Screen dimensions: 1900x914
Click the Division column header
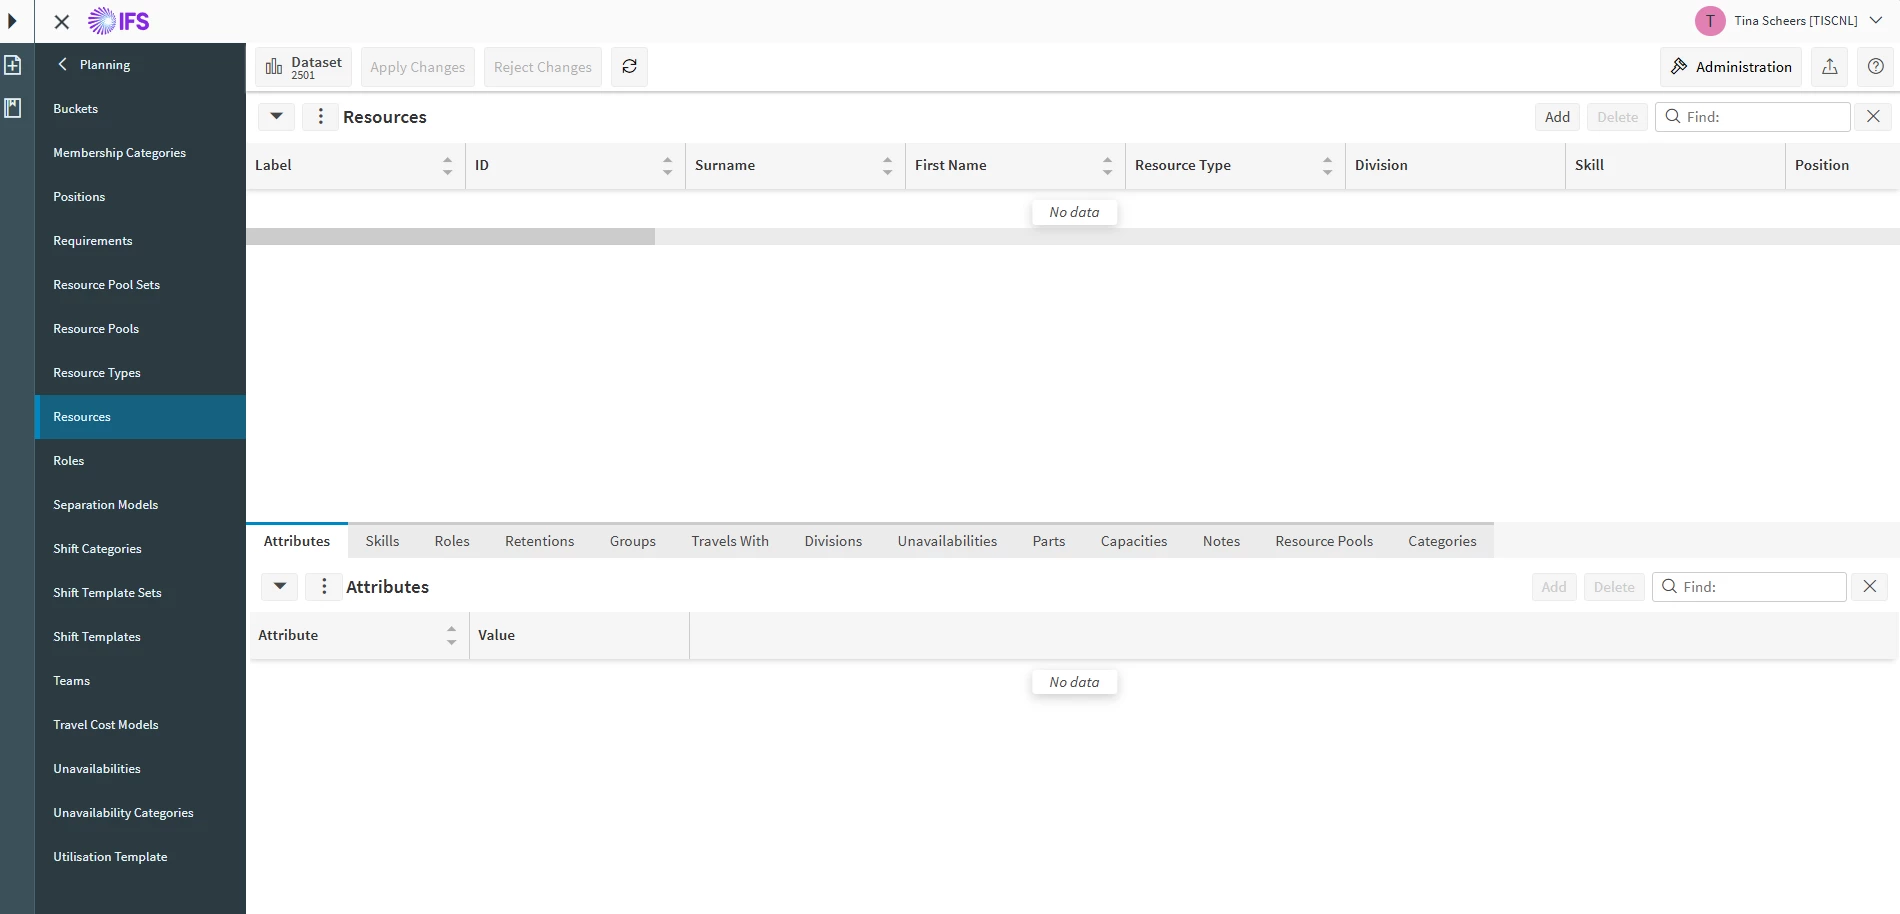[1455, 166]
